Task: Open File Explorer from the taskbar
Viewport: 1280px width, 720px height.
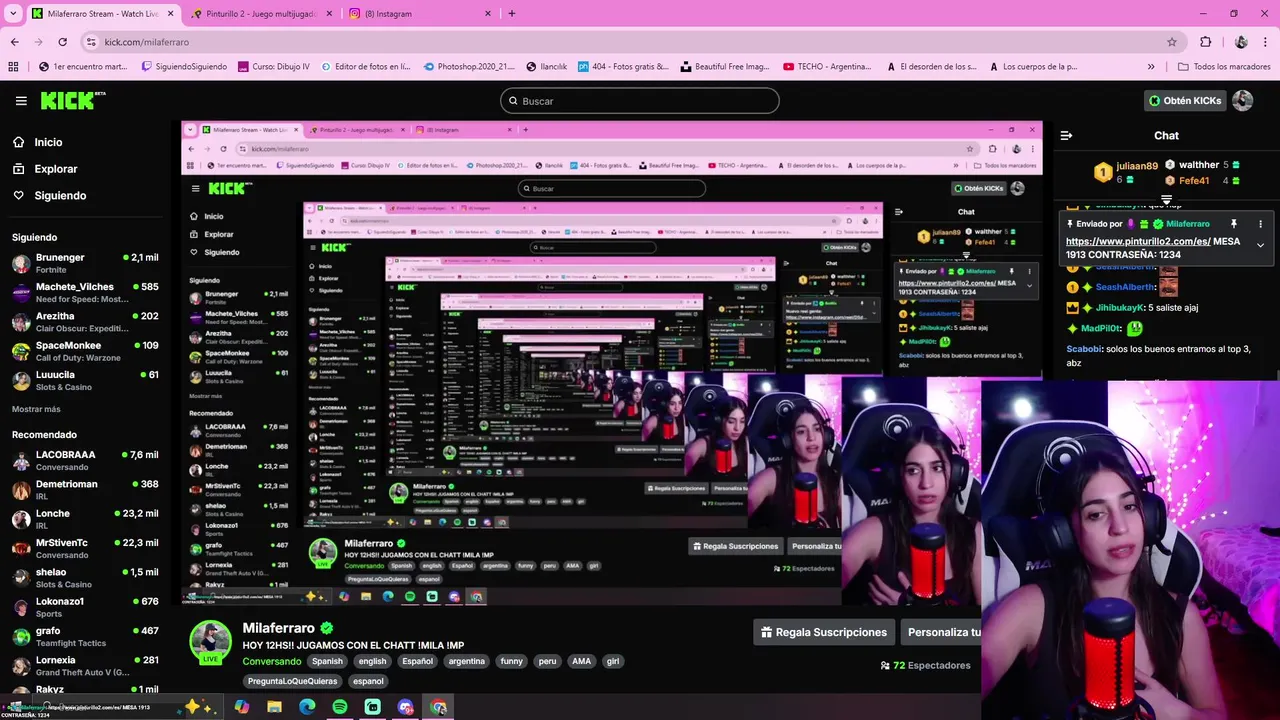Action: (274, 707)
